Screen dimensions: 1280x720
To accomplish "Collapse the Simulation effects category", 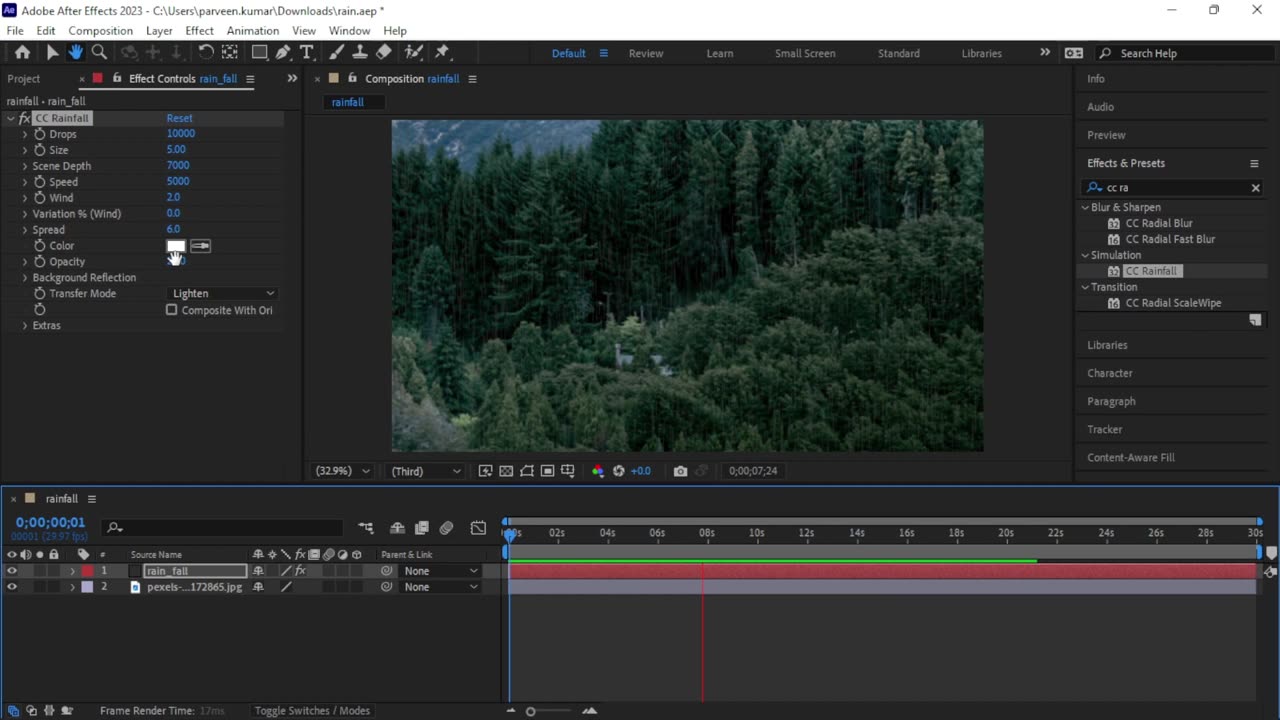I will (1085, 255).
